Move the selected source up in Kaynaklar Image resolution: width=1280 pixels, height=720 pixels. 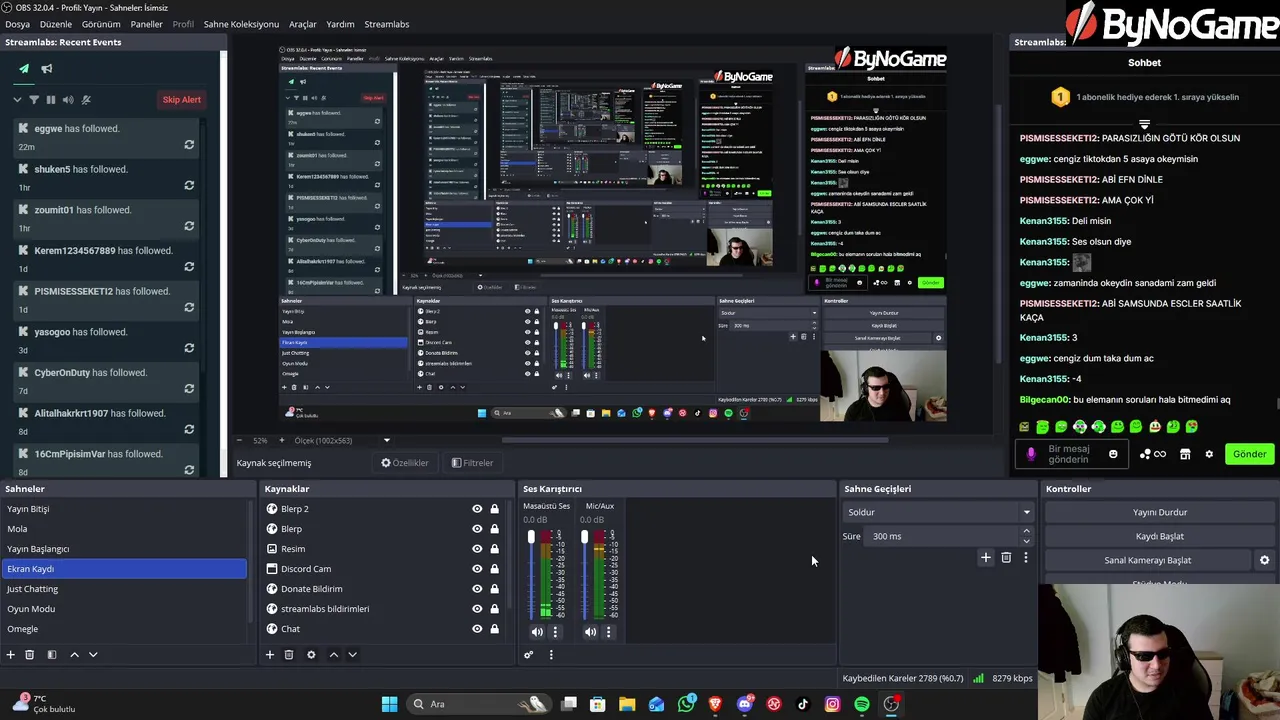click(x=334, y=654)
